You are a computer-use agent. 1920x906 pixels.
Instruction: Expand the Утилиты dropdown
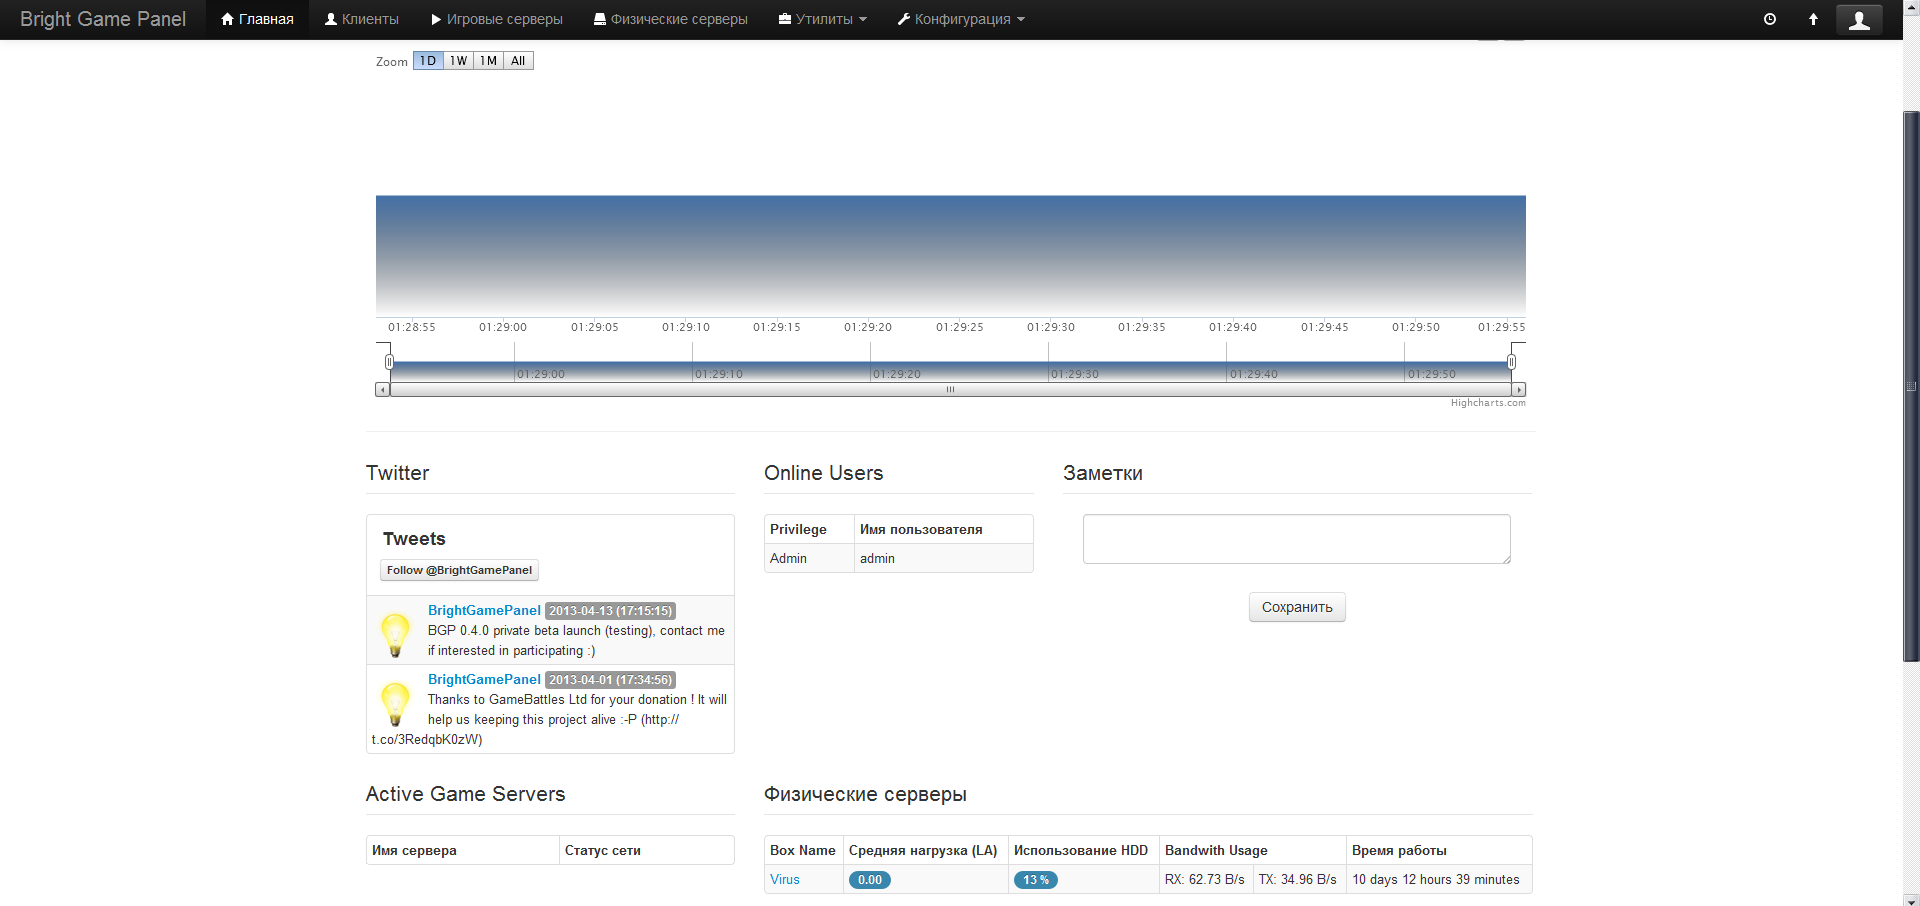tap(822, 19)
